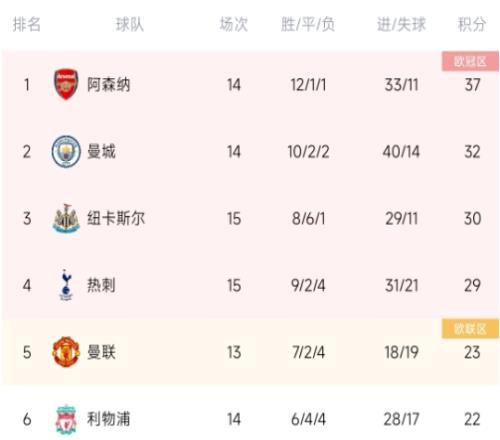Click the Tottenham Hotspur club crest

coord(66,285)
